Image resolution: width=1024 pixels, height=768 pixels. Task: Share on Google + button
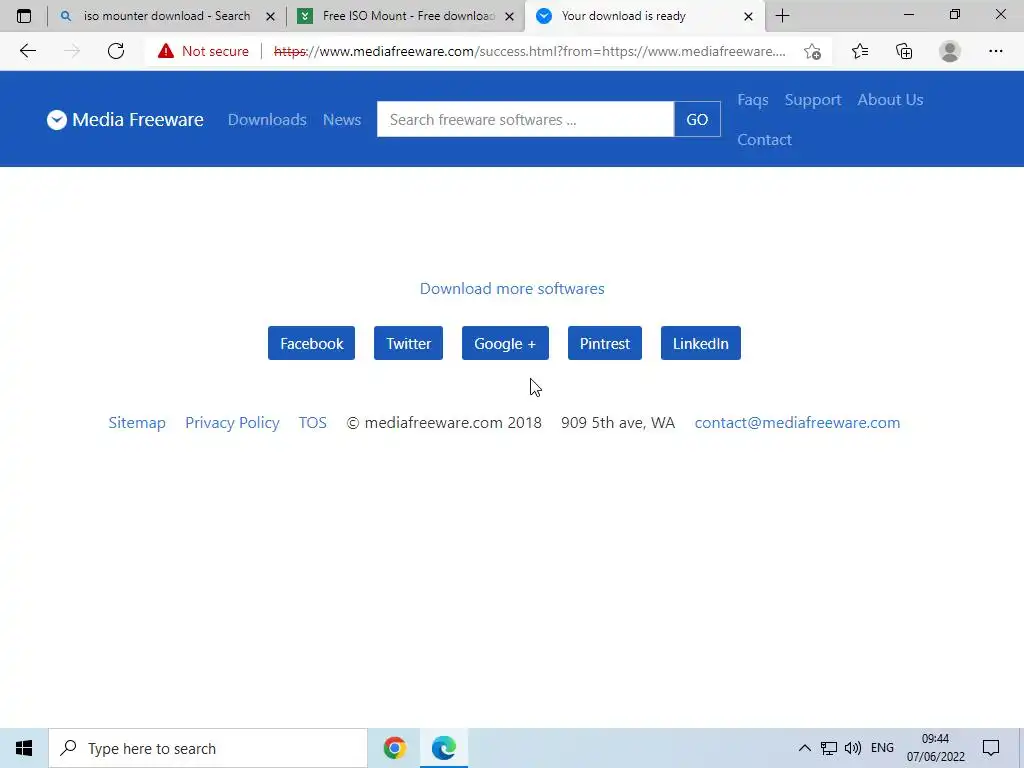click(505, 343)
